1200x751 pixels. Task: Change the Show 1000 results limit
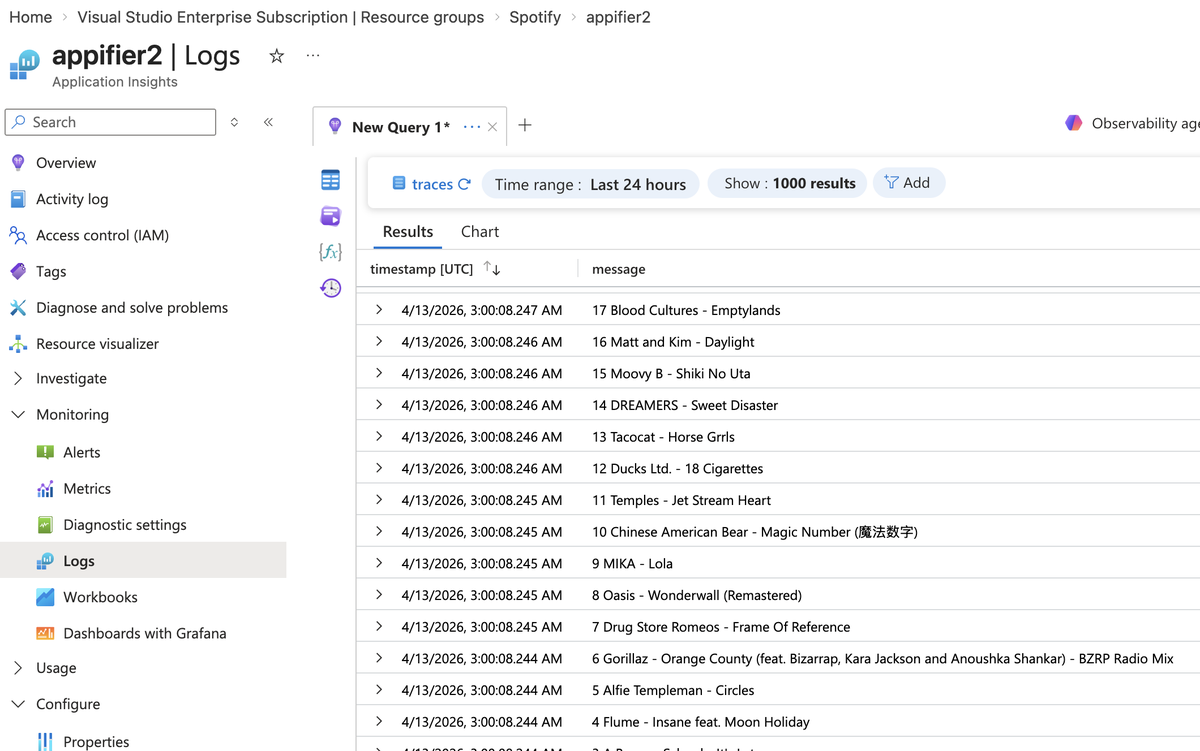[788, 184]
